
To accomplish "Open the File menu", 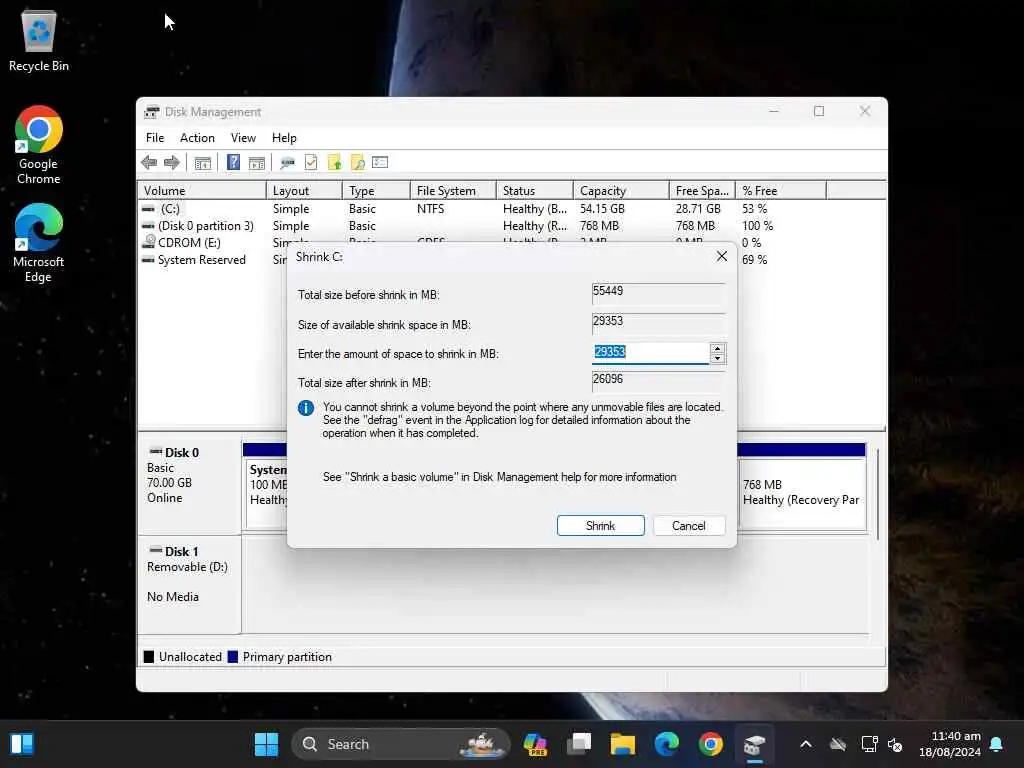I will pyautogui.click(x=155, y=138).
